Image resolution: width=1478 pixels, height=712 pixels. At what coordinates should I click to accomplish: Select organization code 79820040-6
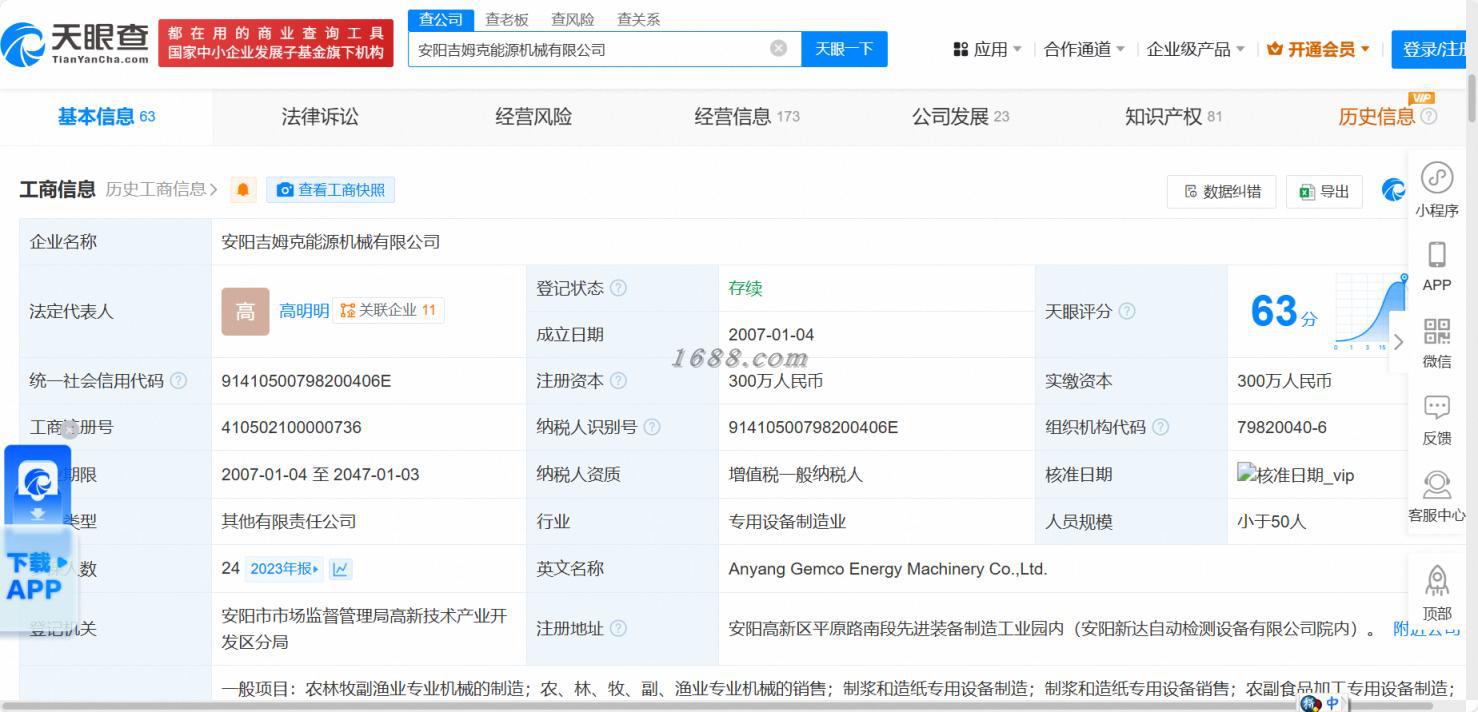(x=1282, y=427)
